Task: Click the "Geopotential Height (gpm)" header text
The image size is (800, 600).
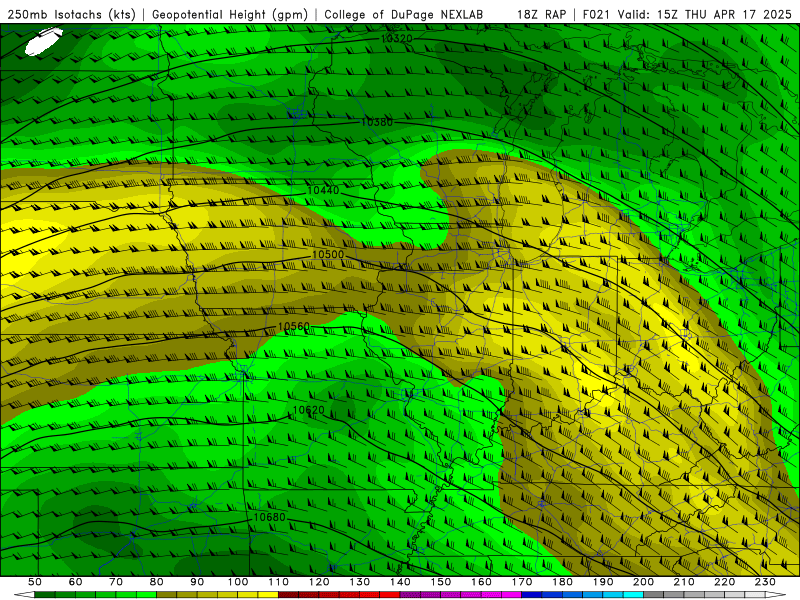Action: click(x=230, y=15)
